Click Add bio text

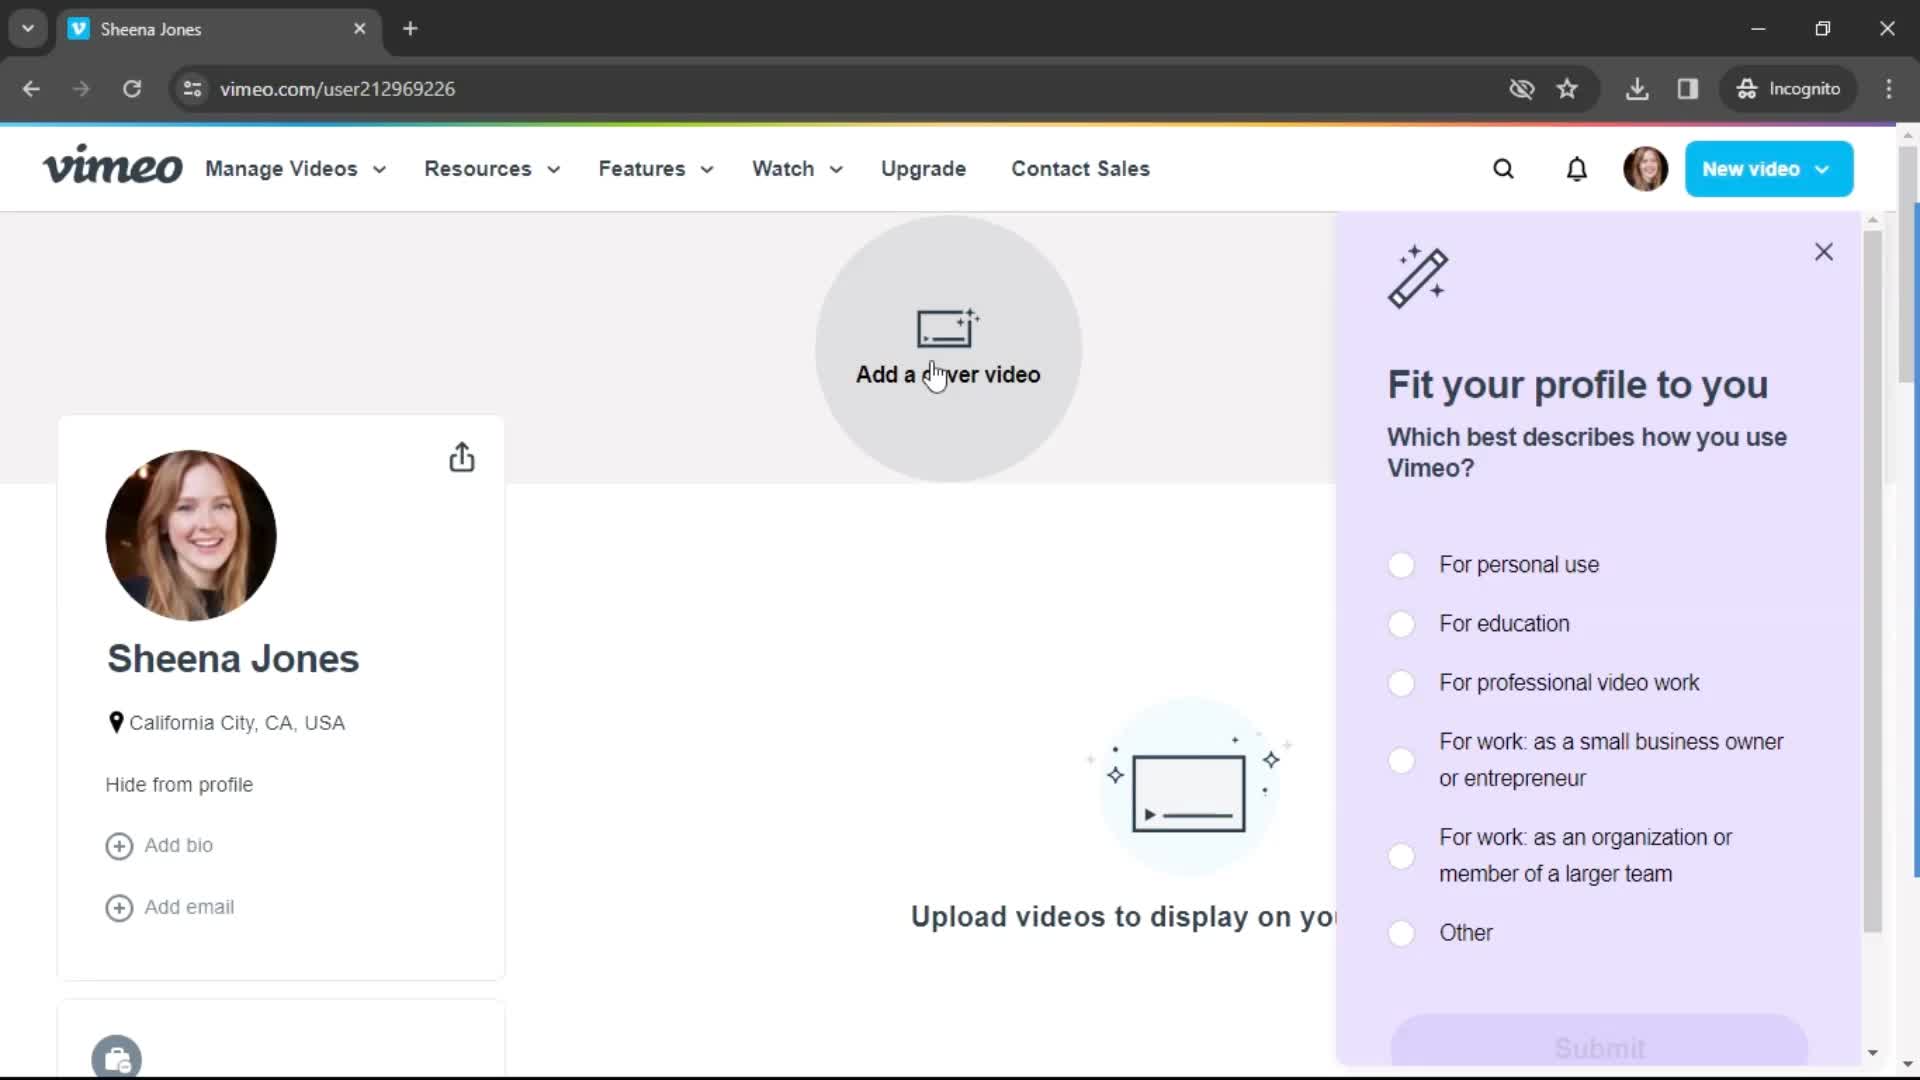click(178, 846)
